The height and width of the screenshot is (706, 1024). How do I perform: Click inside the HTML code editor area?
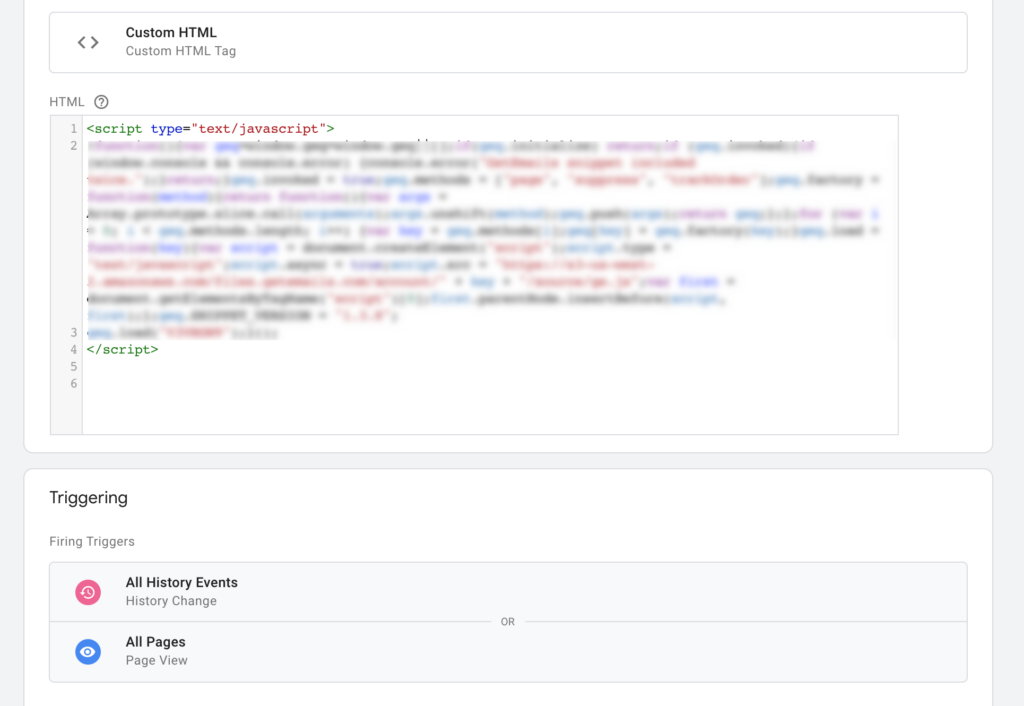(490, 275)
